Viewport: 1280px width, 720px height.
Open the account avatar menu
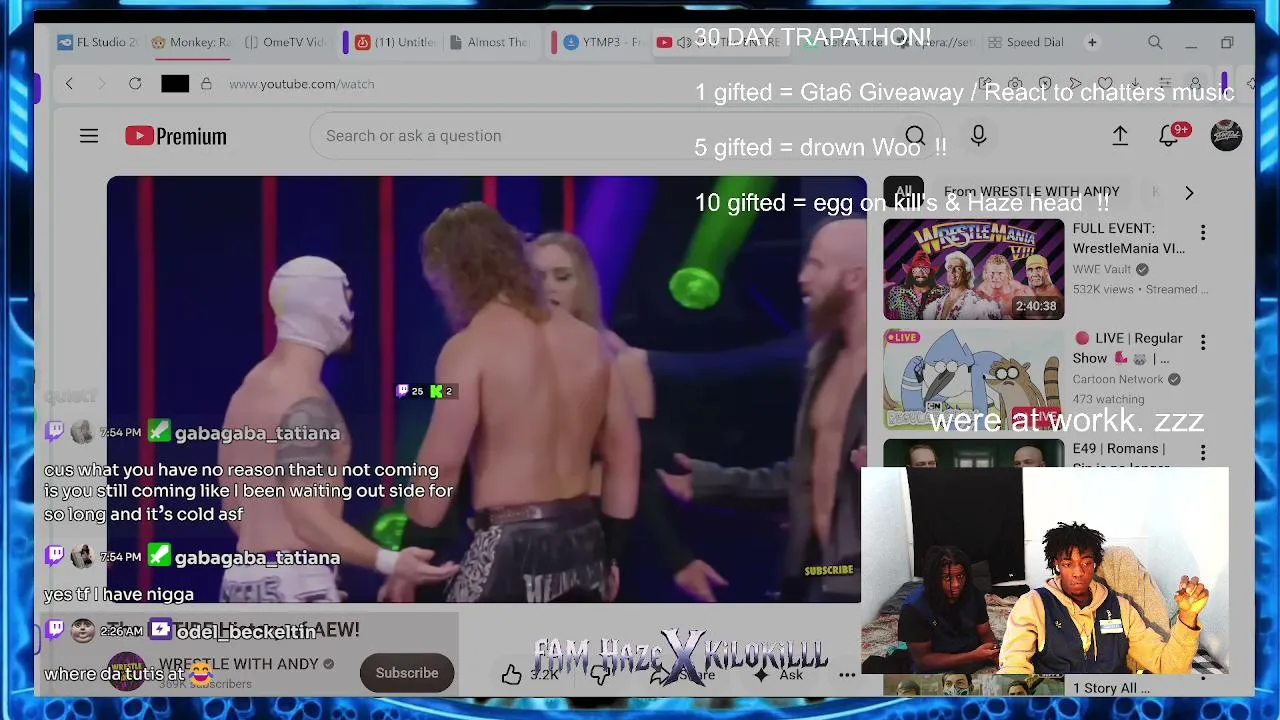(1226, 136)
